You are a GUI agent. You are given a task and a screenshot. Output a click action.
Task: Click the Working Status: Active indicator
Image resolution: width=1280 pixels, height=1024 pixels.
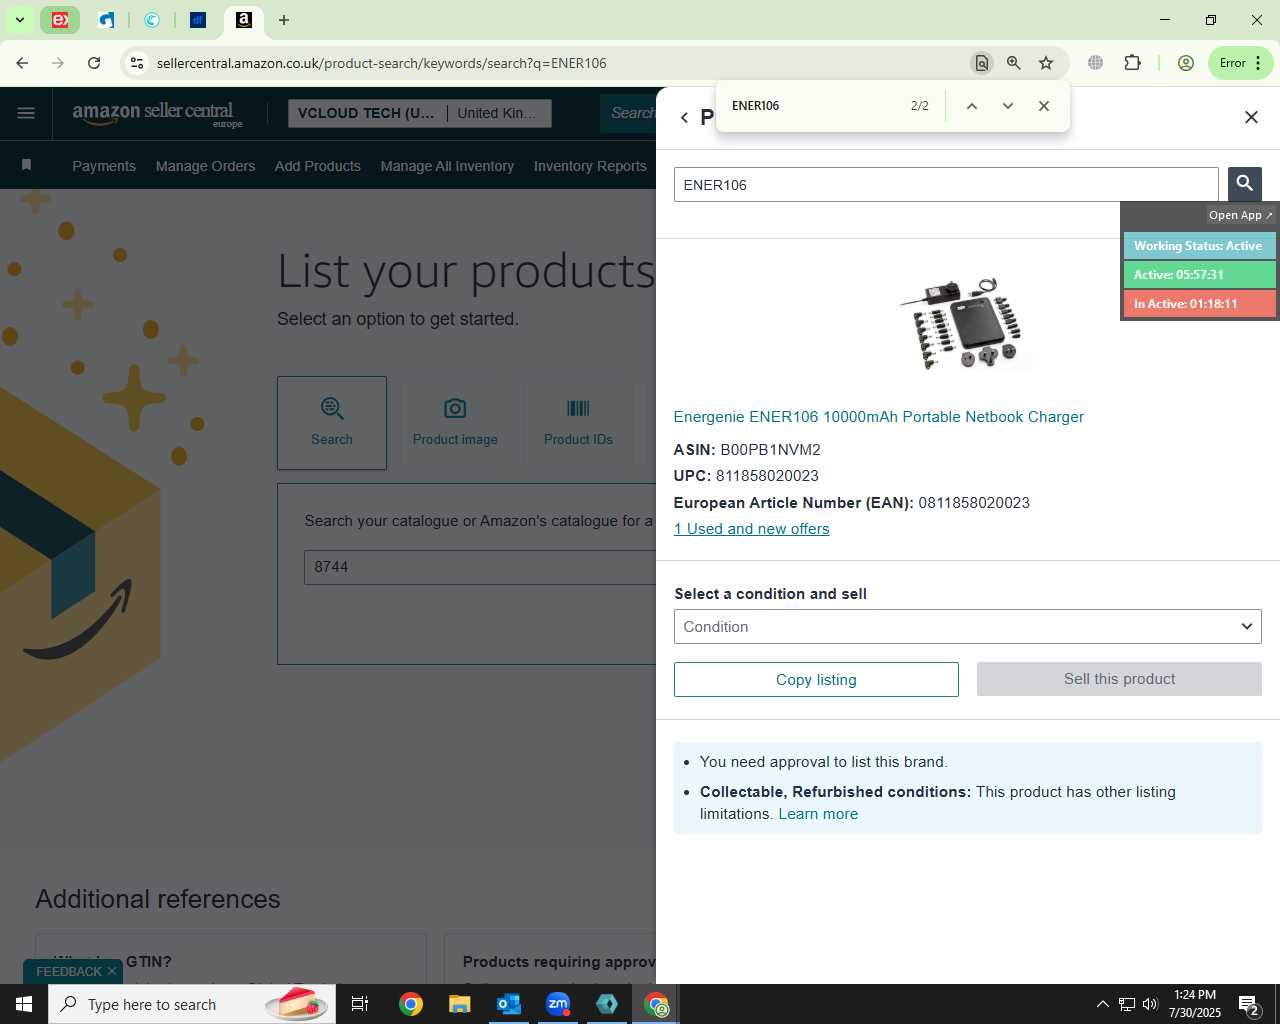tap(1198, 246)
